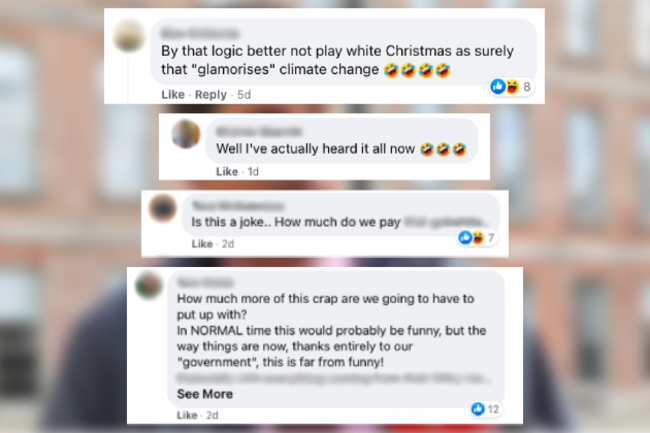This screenshot has height=433, width=650.
Task: Open the thumbs-up reaction on the white Christmas comment
Action: 497,86
